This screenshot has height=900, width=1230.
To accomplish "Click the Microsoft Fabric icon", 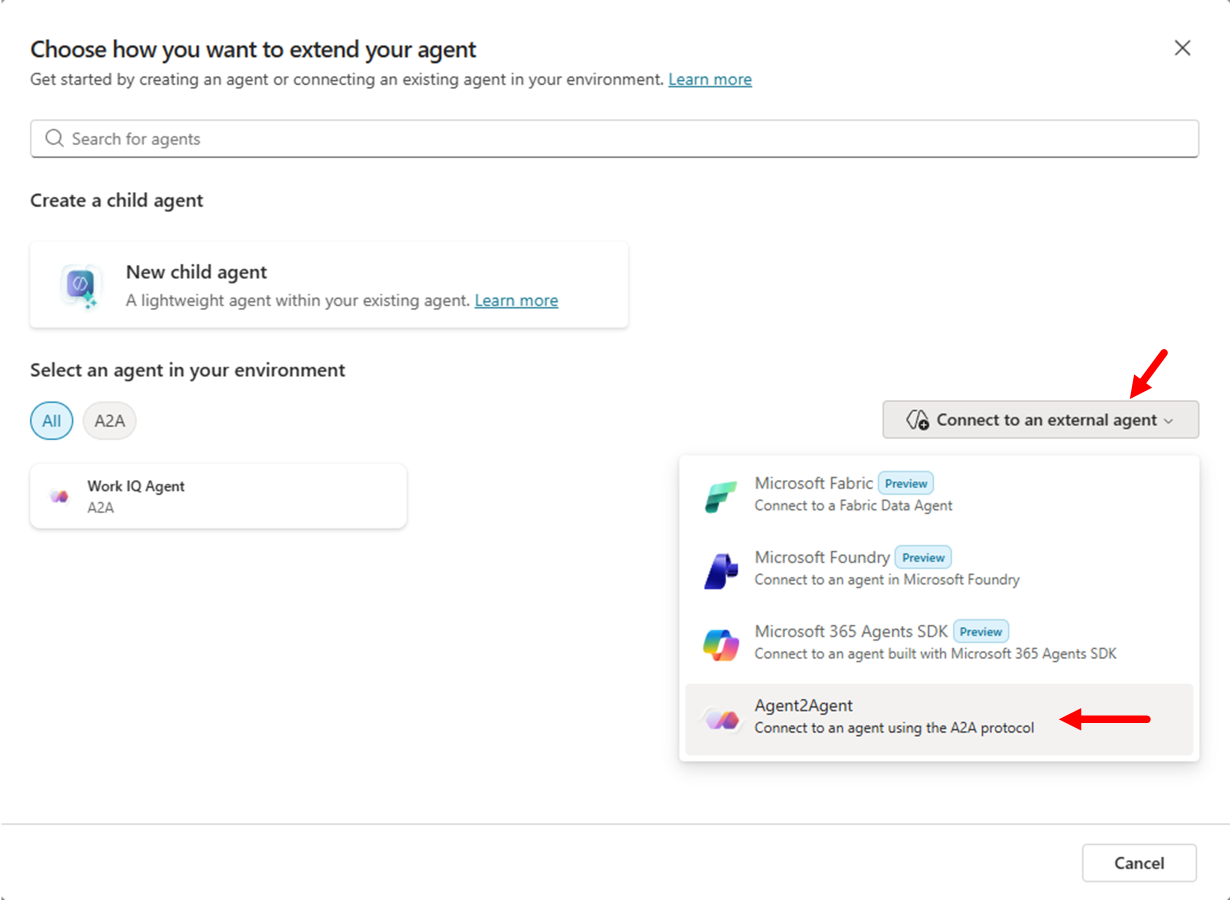I will pos(721,496).
